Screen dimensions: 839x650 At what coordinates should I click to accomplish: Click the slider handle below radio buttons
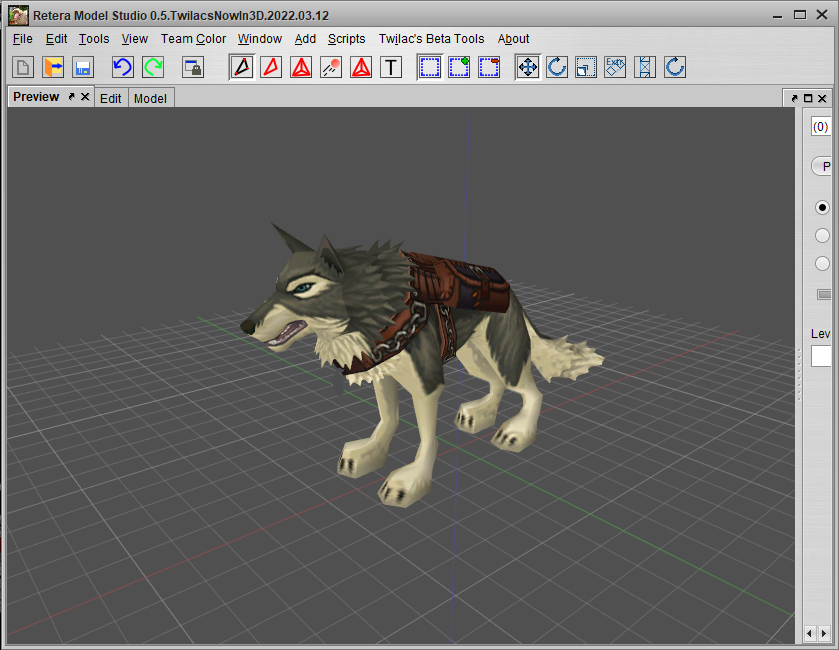pyautogui.click(x=825, y=294)
